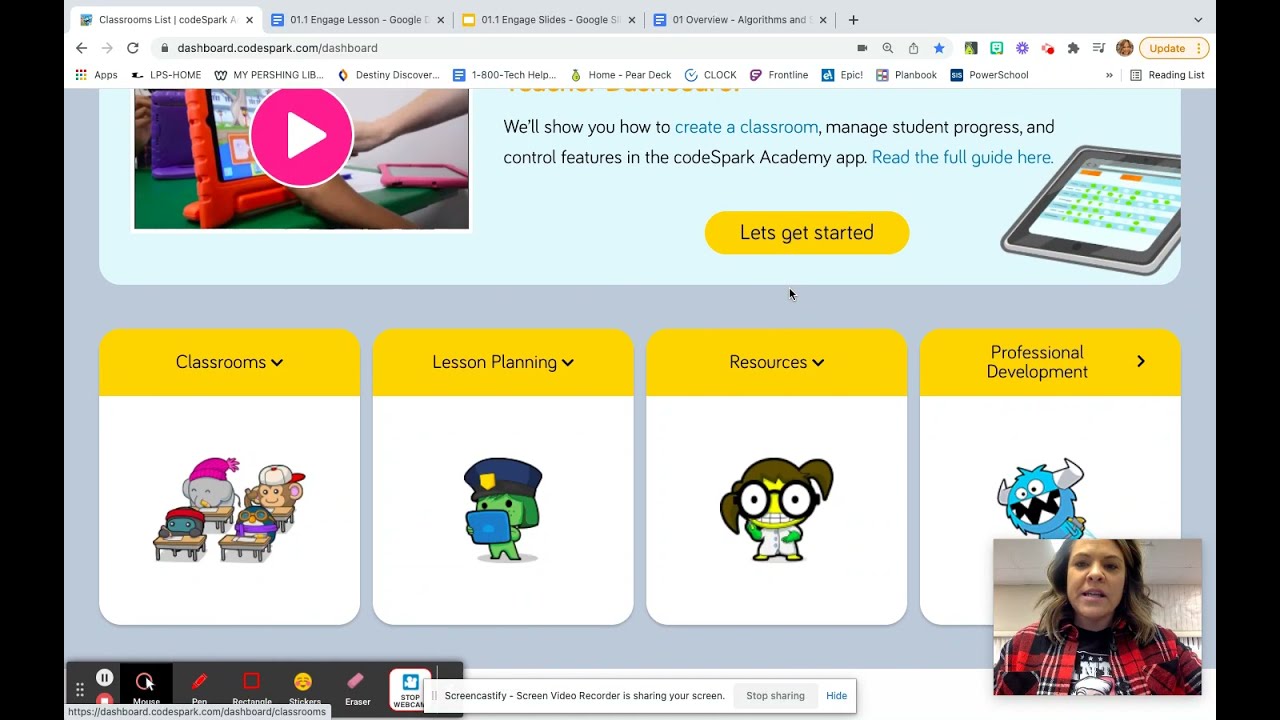This screenshot has width=1280, height=720.
Task: Open the 1-800-Tech Help bookmark
Action: tap(504, 75)
